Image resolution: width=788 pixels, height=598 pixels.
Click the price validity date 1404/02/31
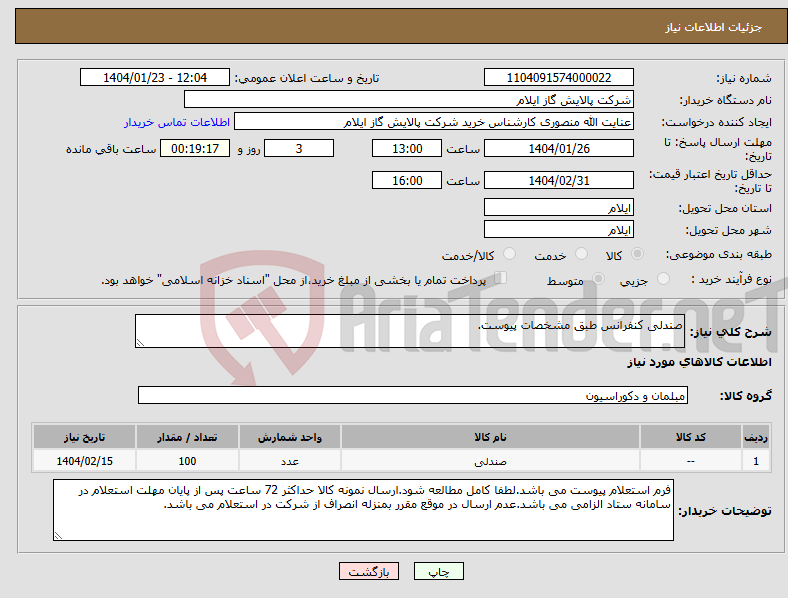tap(558, 180)
